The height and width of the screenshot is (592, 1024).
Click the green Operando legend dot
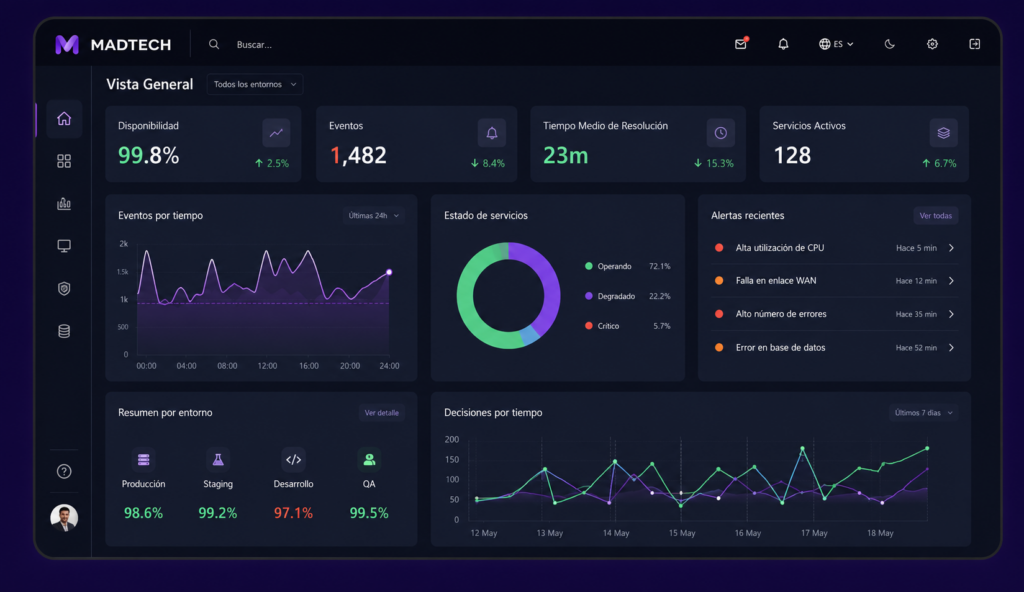[588, 266]
